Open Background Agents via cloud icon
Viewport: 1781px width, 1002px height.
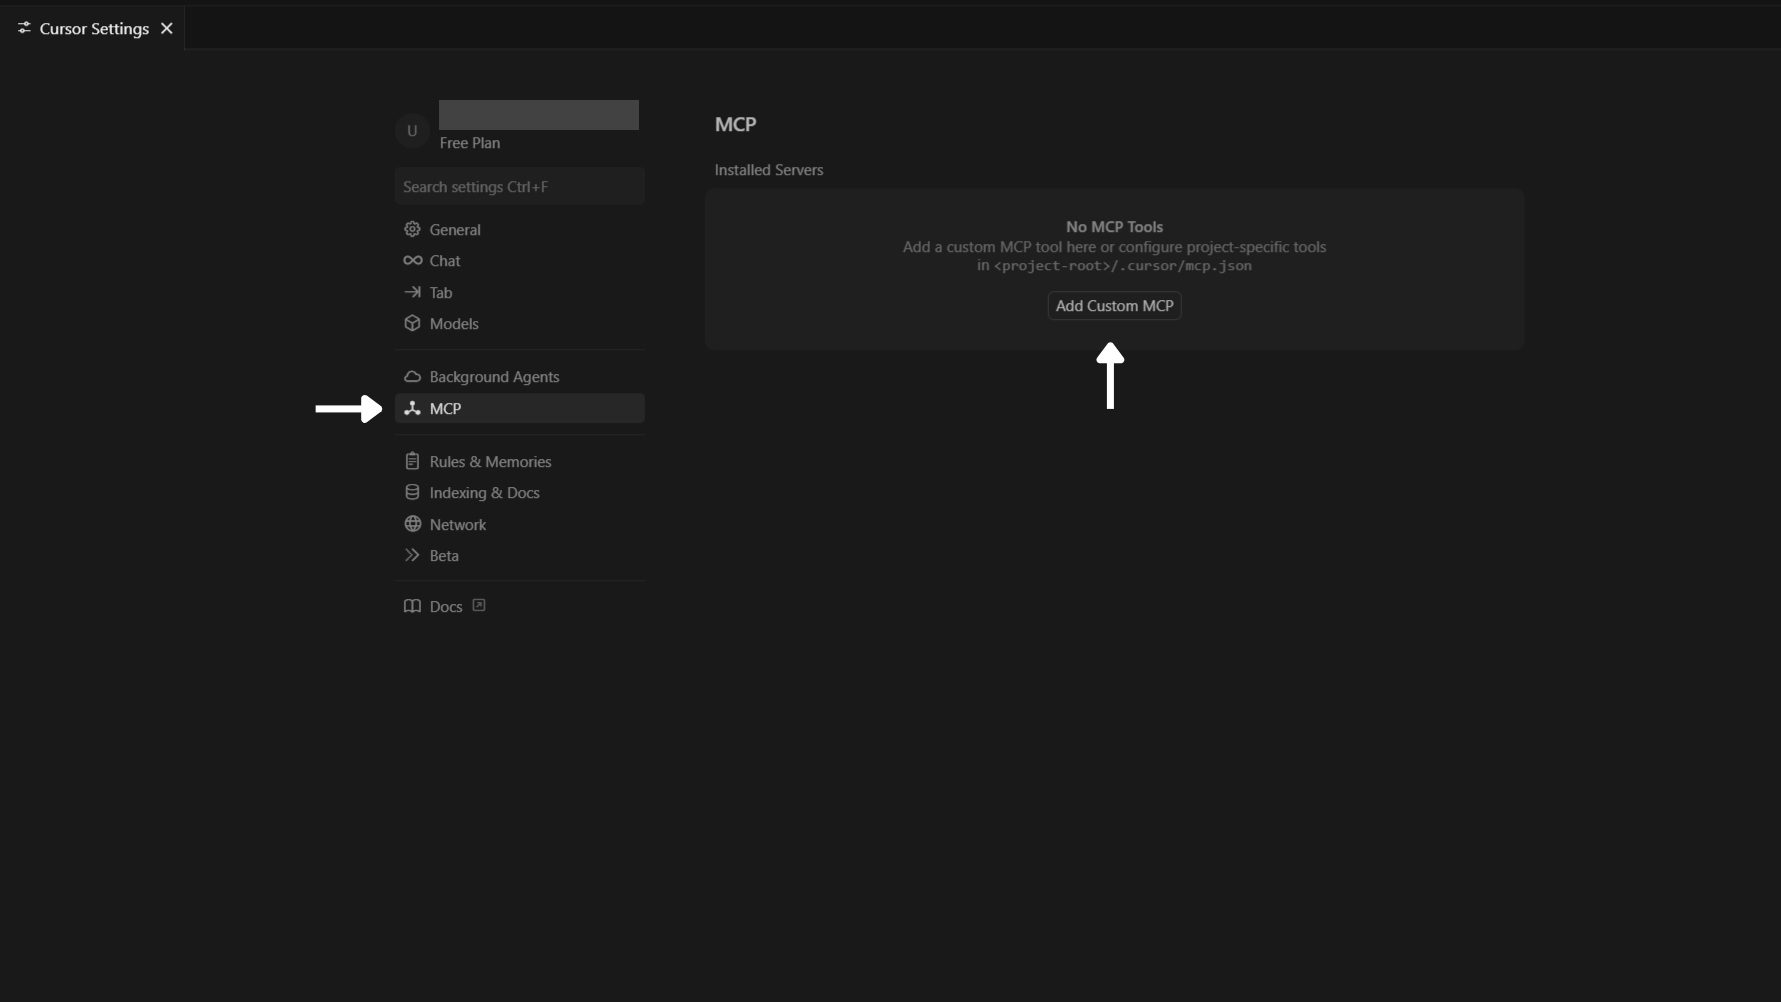[413, 377]
